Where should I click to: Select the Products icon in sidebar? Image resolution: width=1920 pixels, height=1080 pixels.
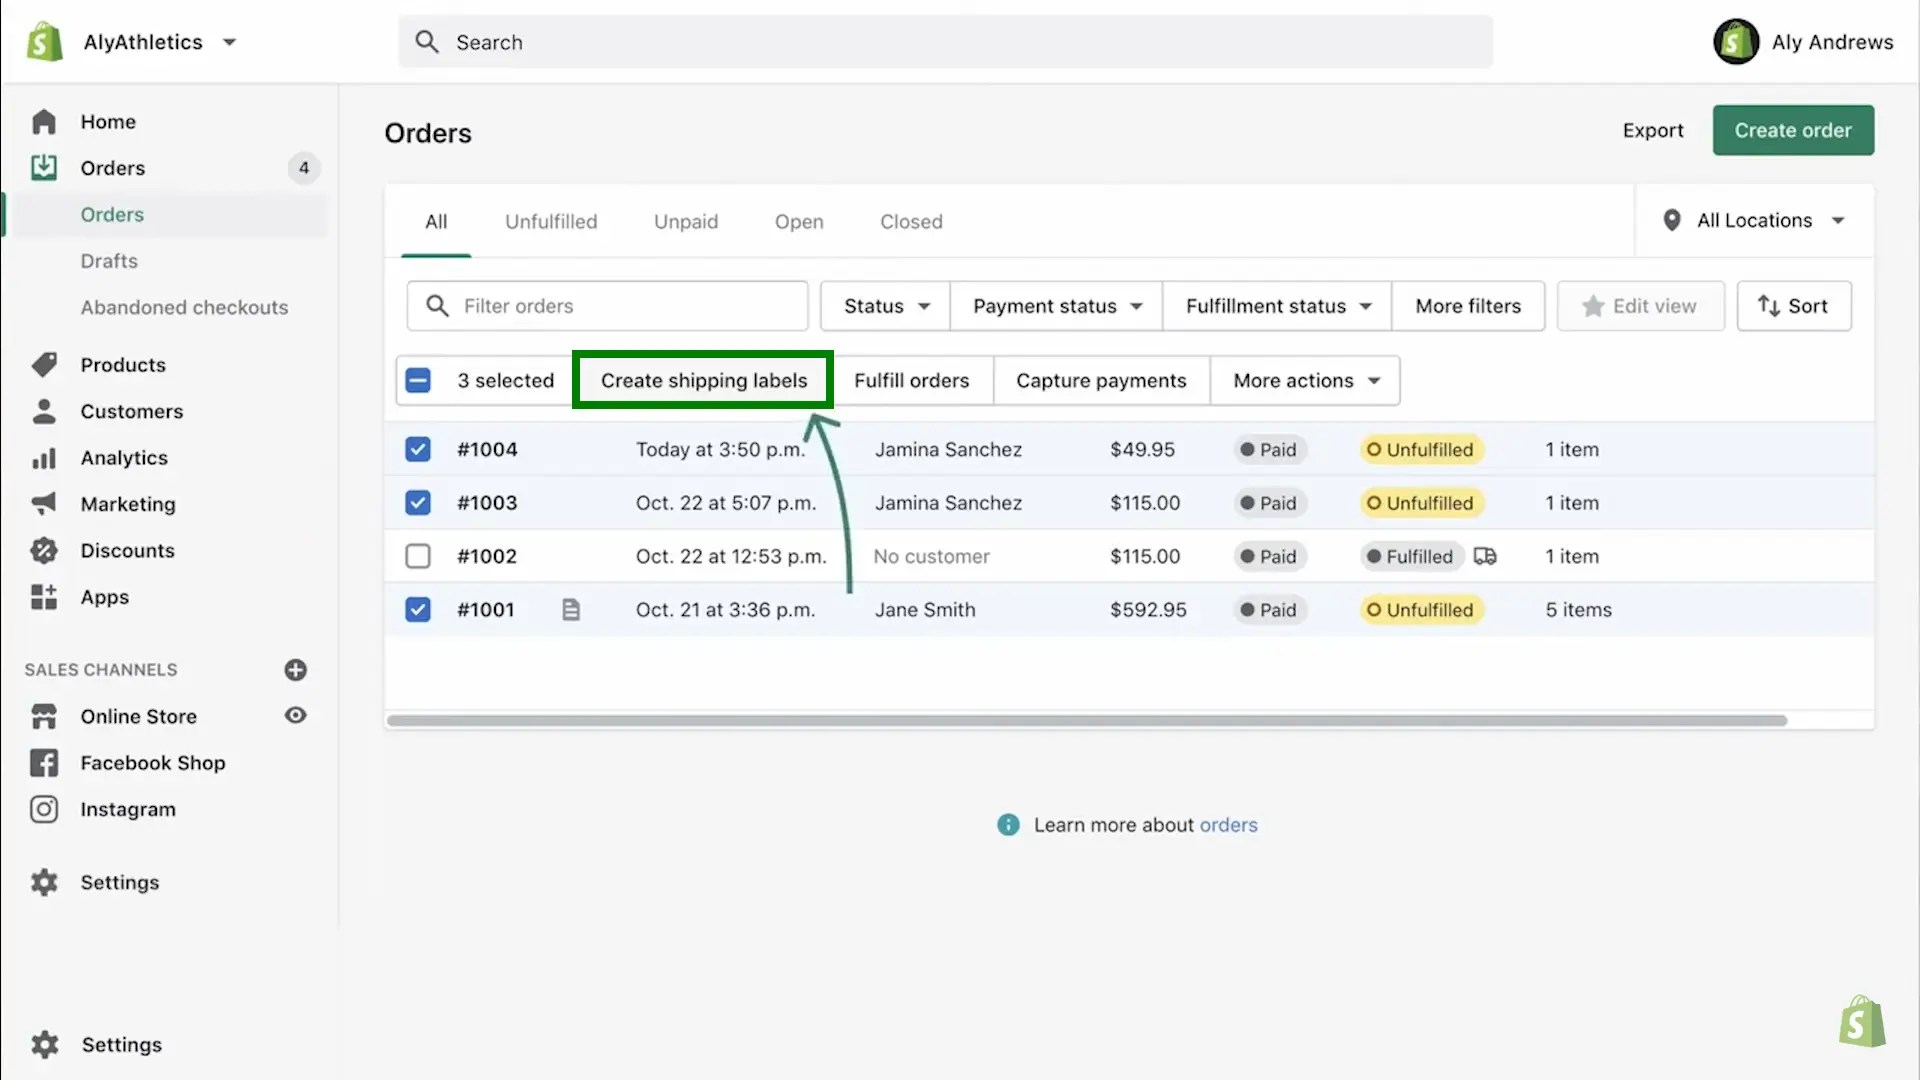point(44,364)
